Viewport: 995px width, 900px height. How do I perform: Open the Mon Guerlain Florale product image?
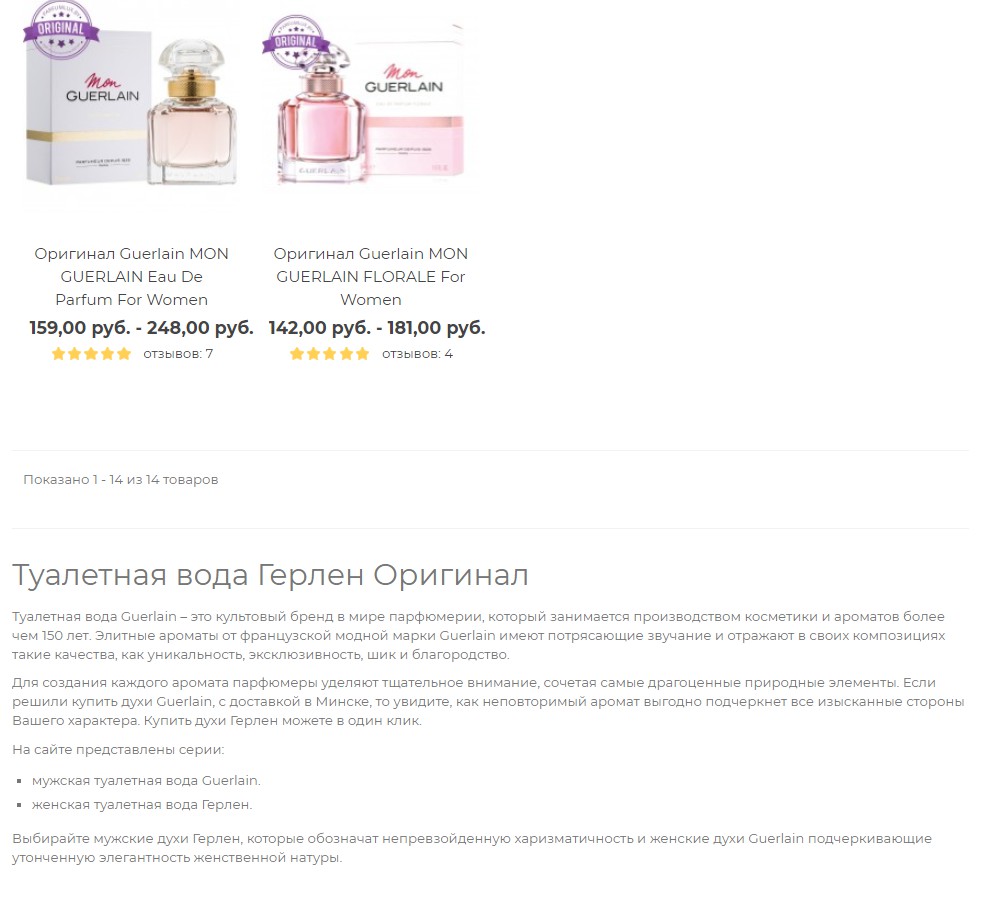coord(371,105)
